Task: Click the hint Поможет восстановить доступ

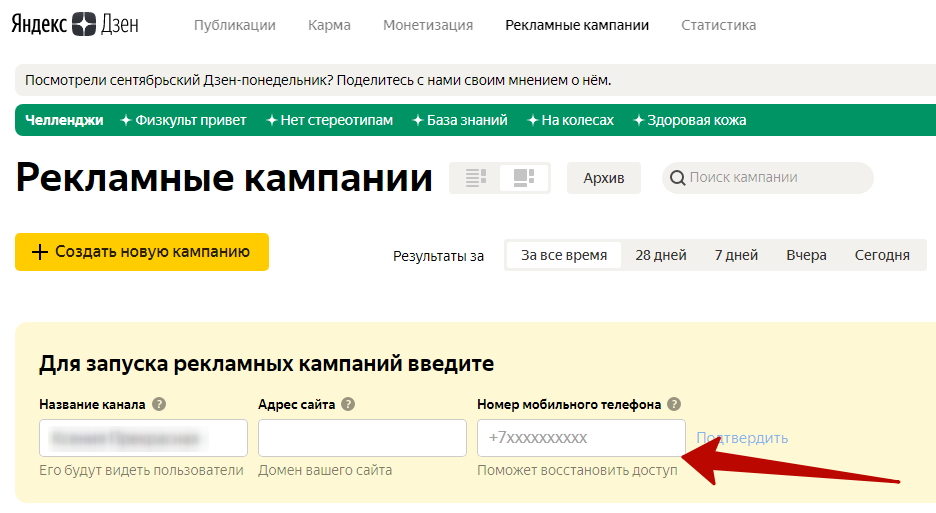Action: (577, 471)
